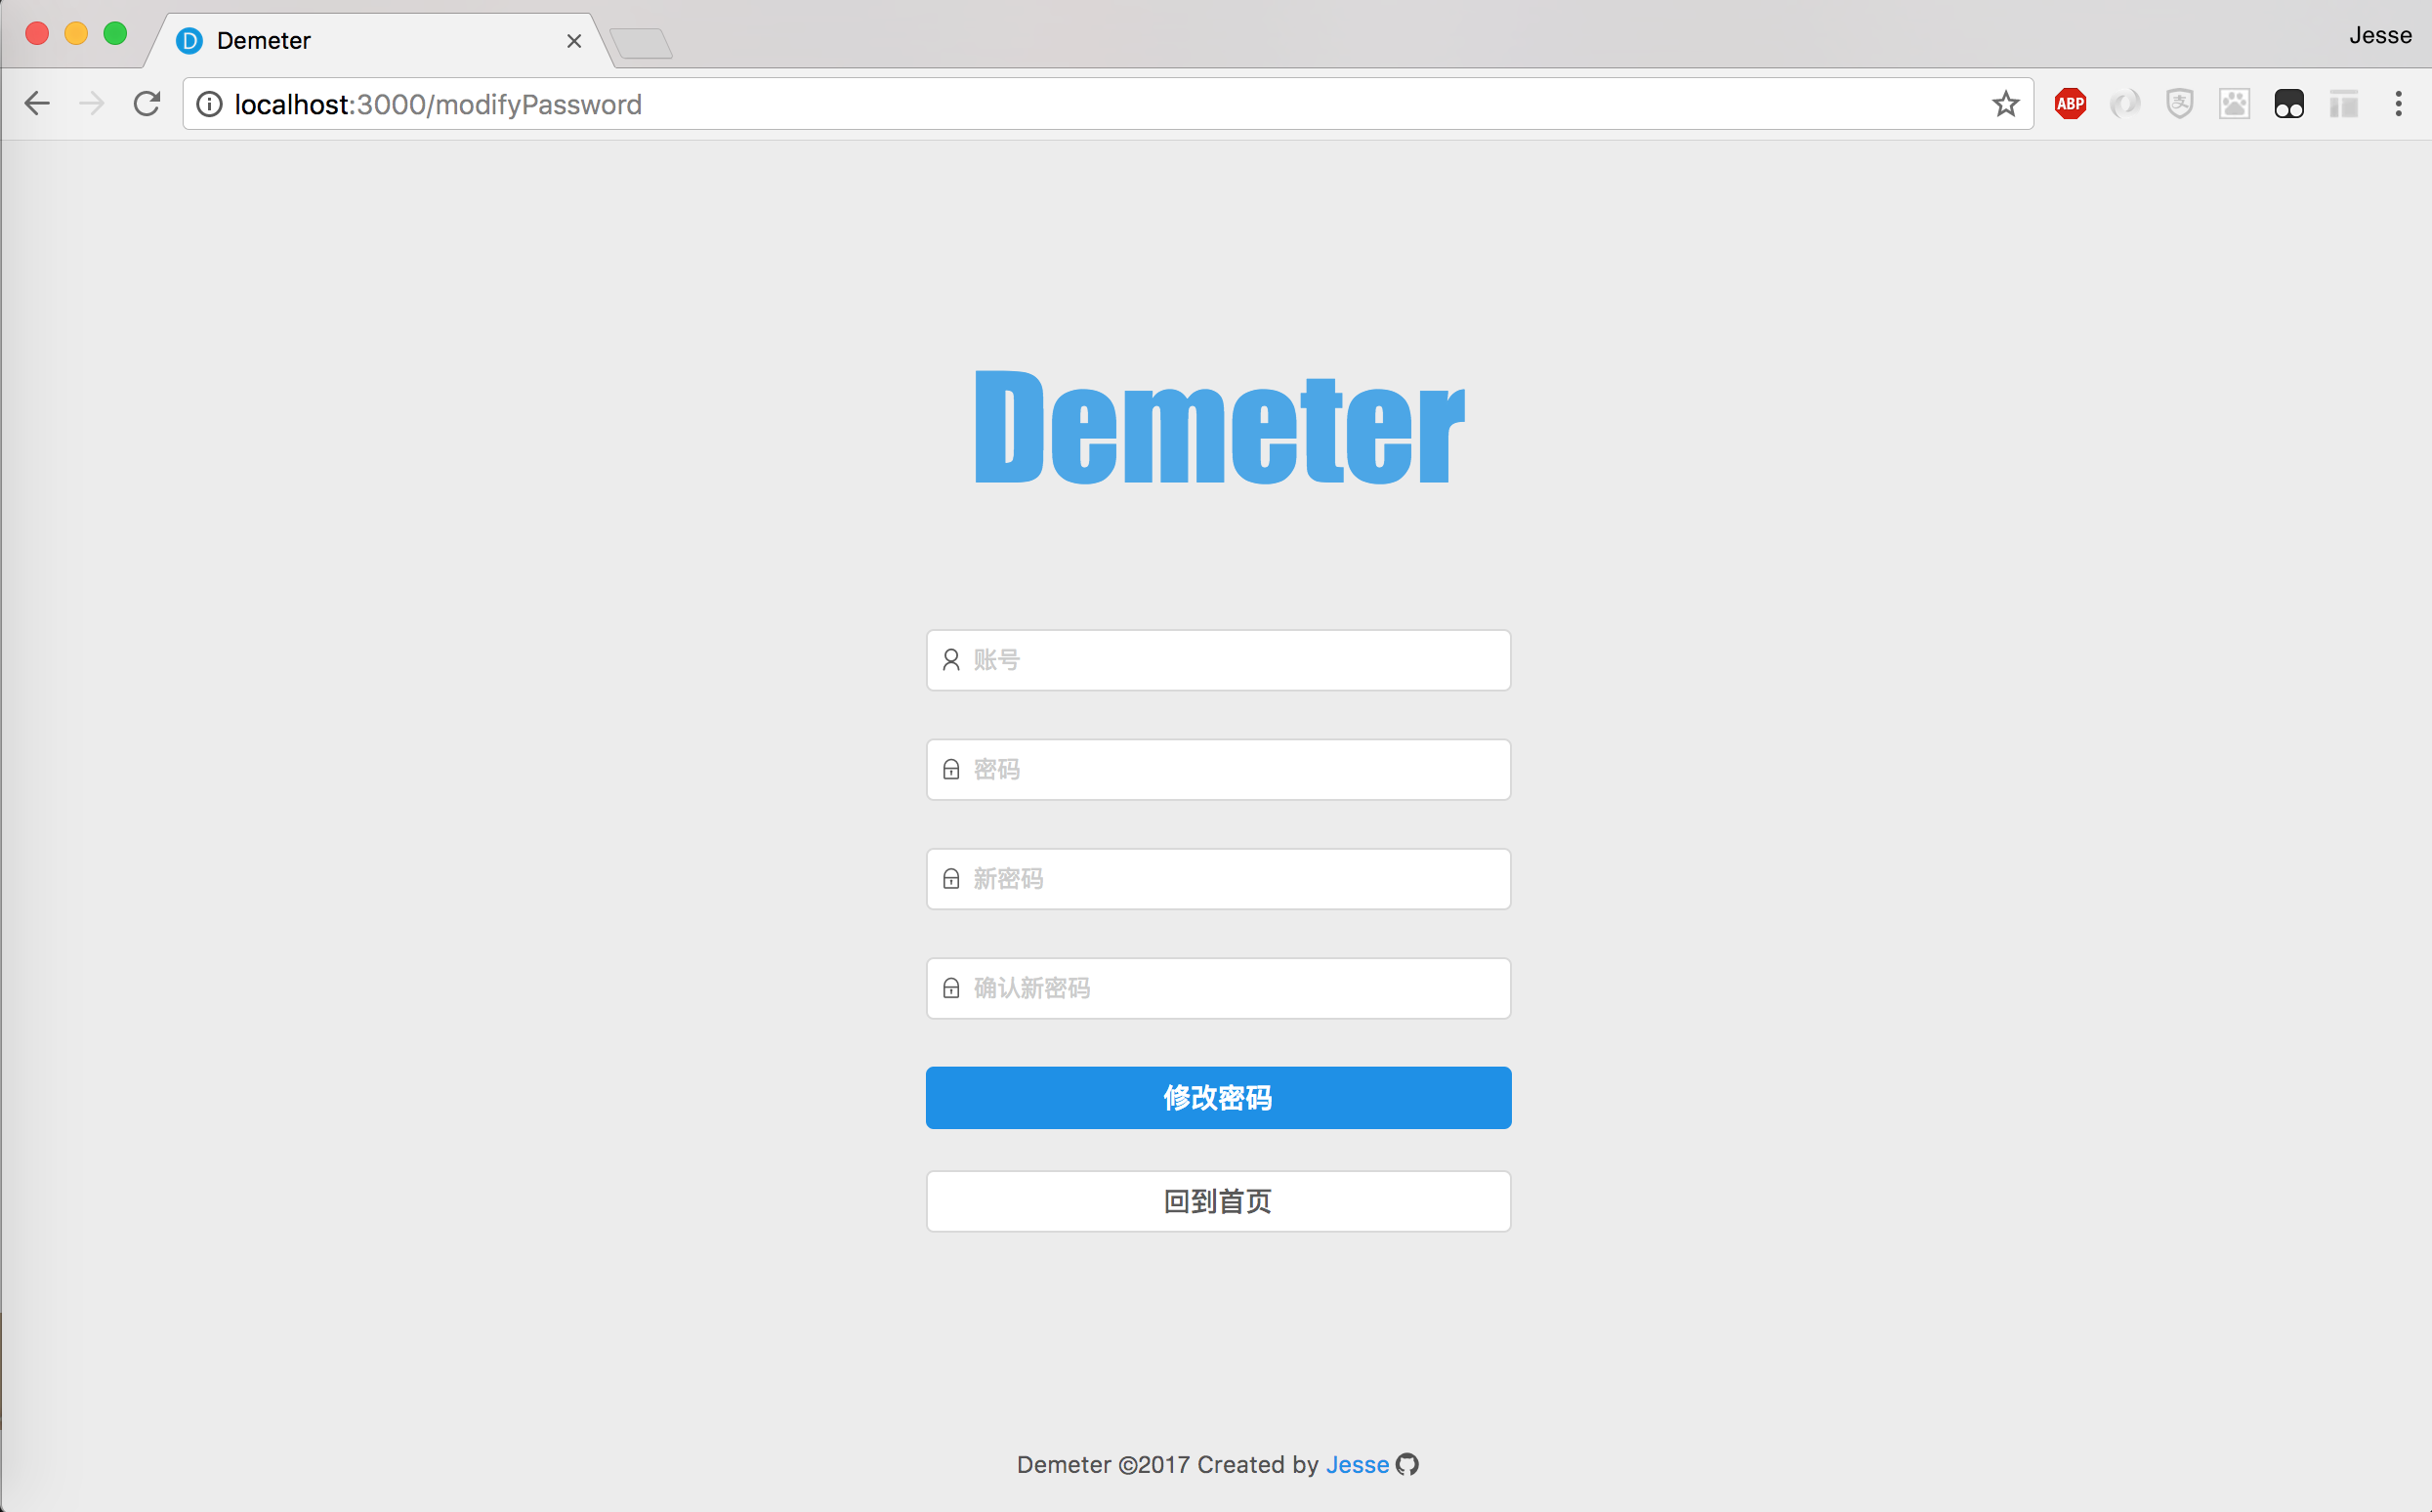The width and height of the screenshot is (2432, 1512).
Task: Click the black Tampermonkey extension icon
Action: point(2289,104)
